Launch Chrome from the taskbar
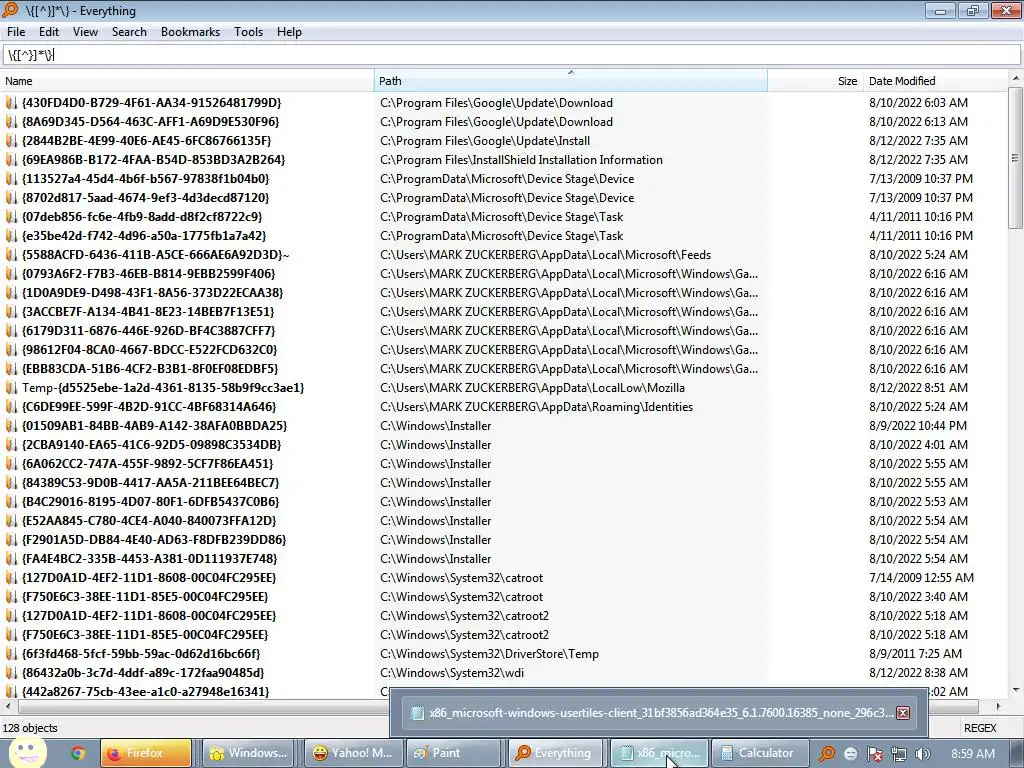 [78, 753]
